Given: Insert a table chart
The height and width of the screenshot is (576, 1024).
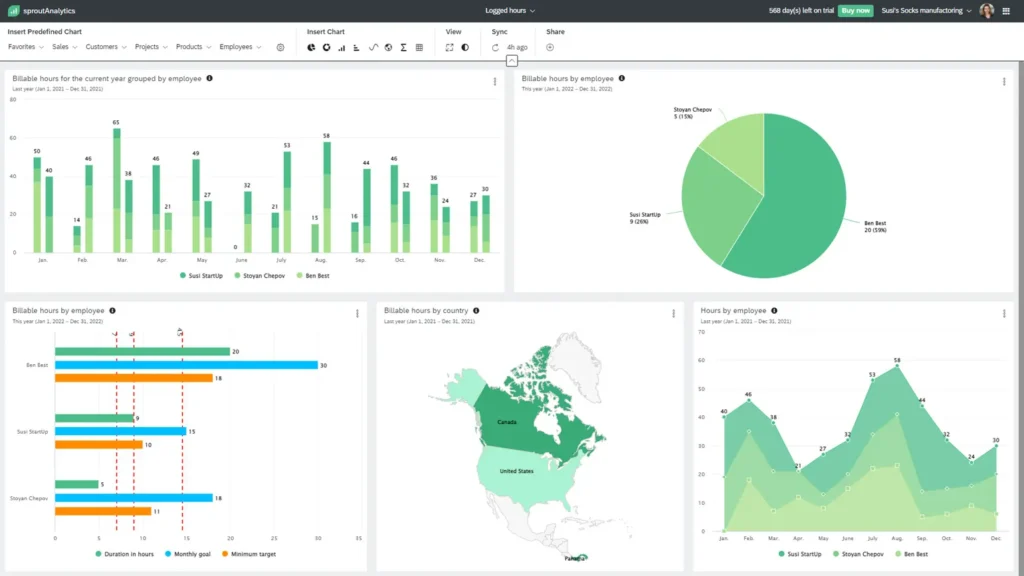Looking at the screenshot, I should (x=419, y=47).
